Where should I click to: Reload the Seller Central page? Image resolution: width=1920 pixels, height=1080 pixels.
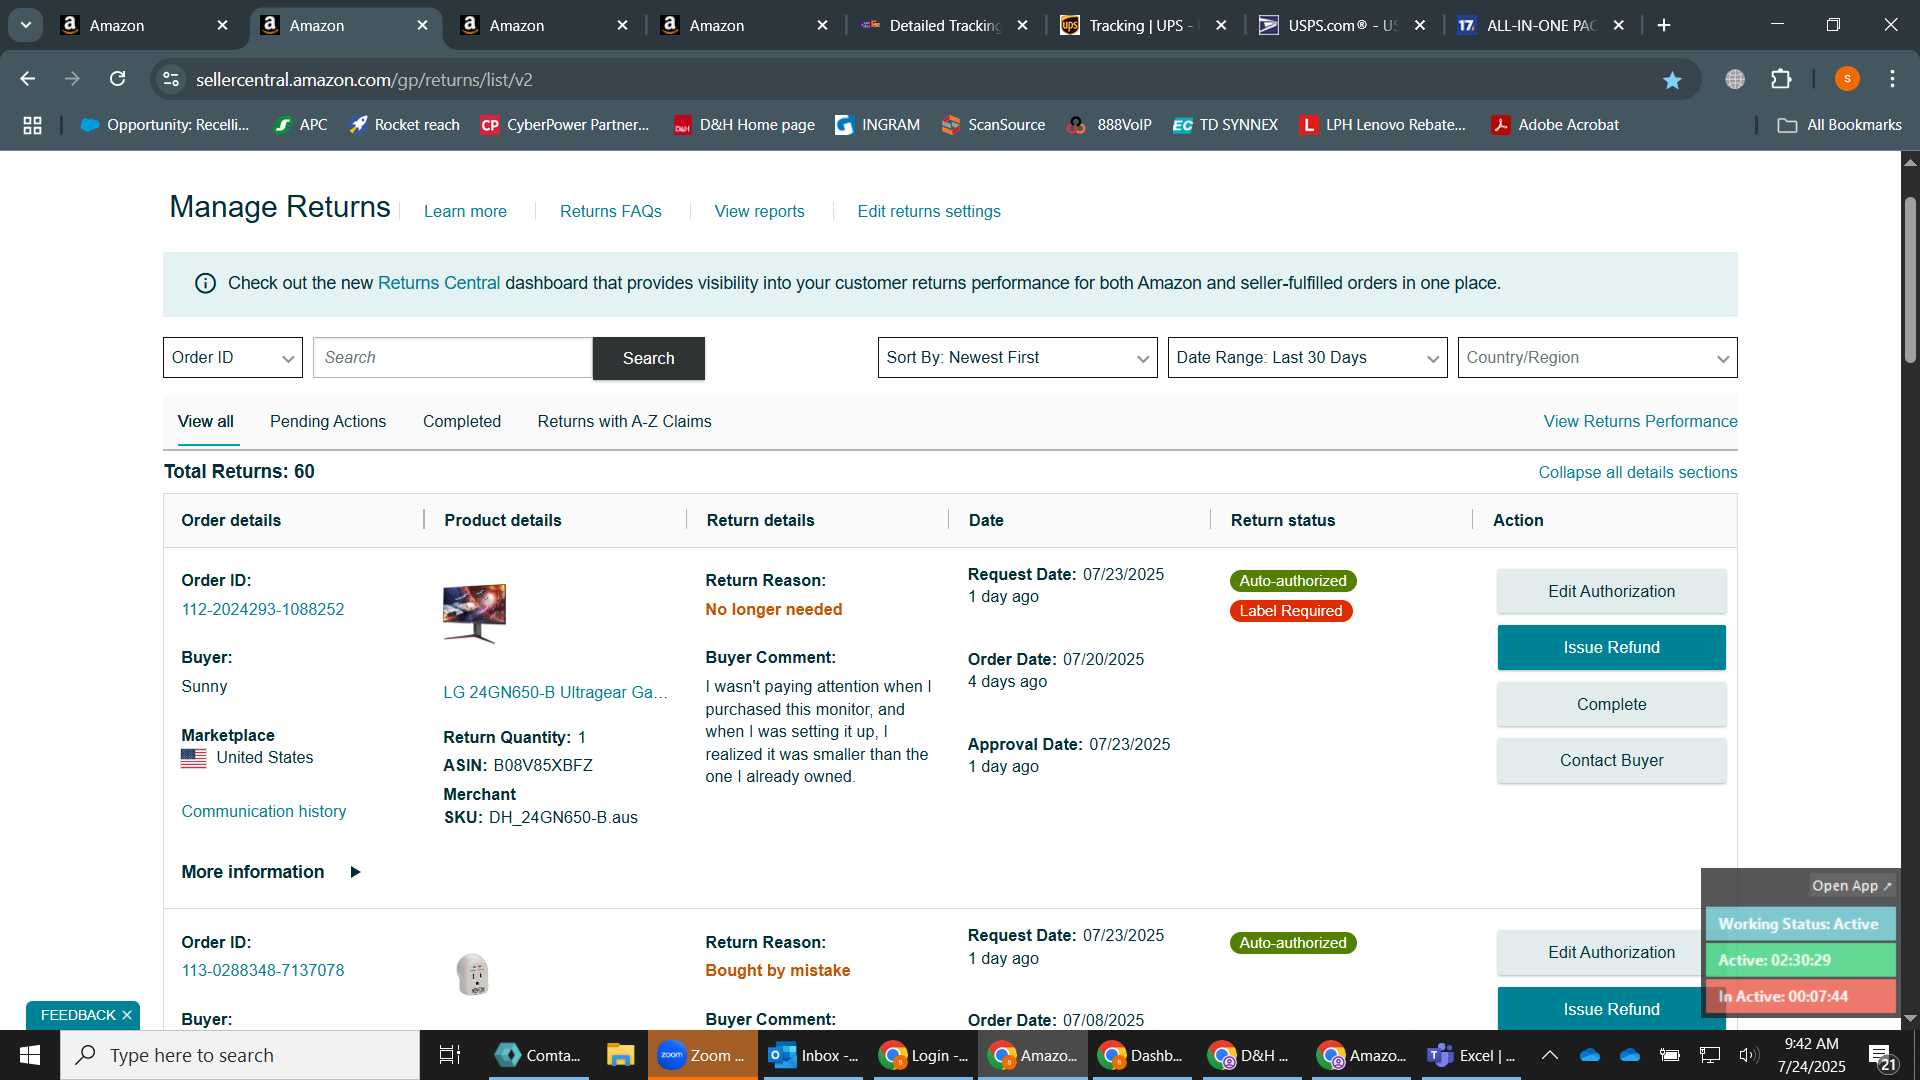pyautogui.click(x=118, y=79)
